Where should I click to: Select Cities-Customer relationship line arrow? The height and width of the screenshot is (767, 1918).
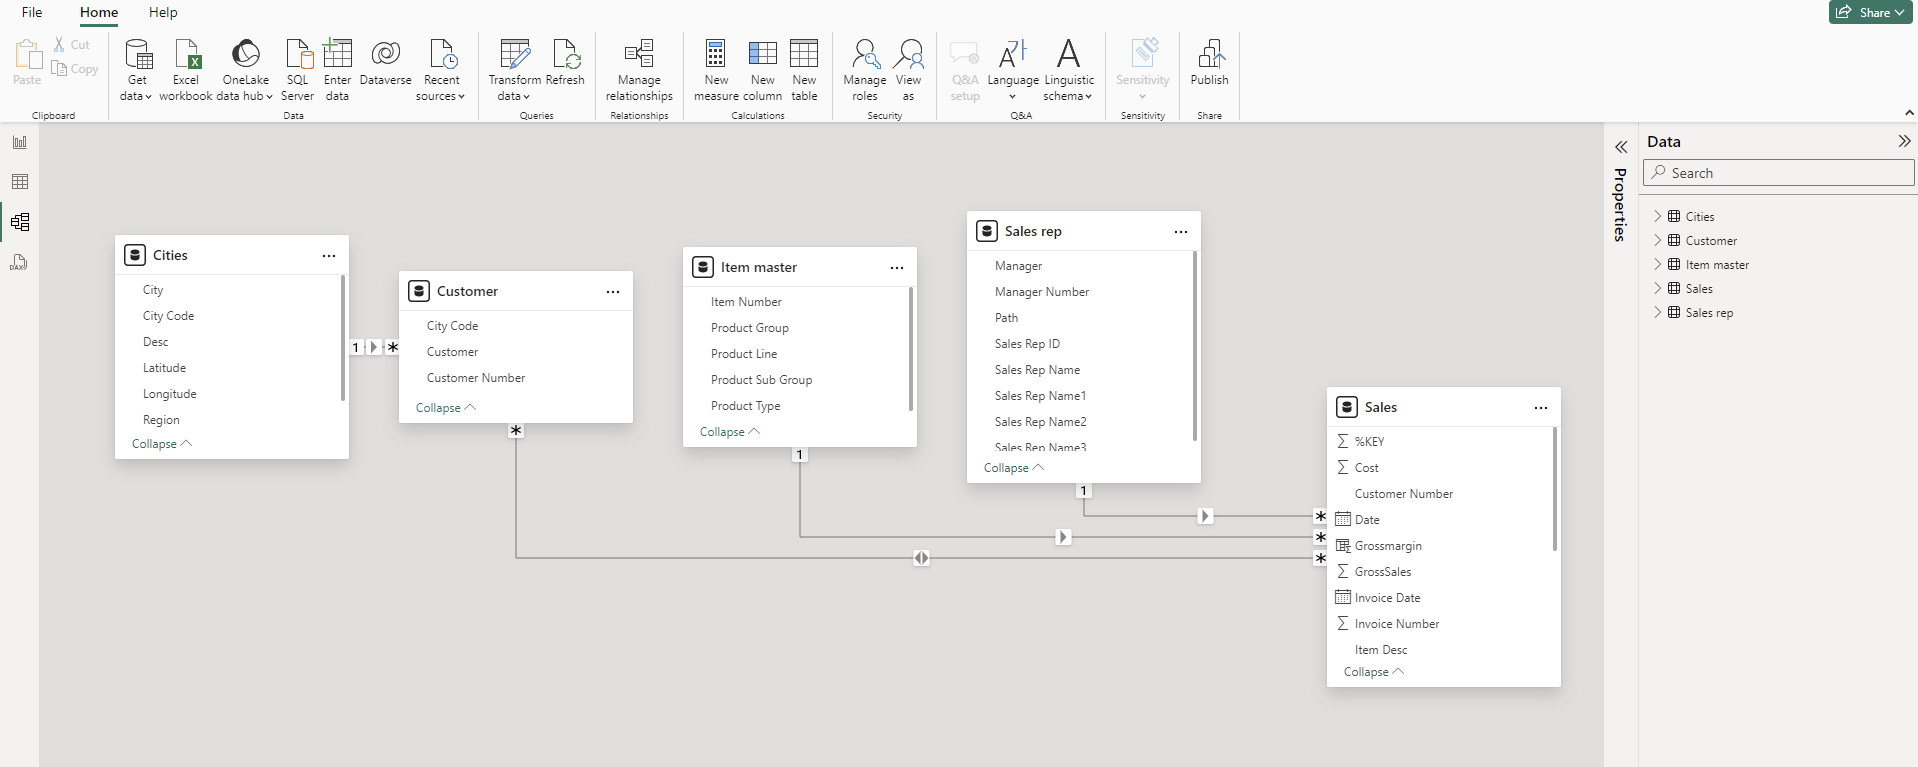coord(374,347)
